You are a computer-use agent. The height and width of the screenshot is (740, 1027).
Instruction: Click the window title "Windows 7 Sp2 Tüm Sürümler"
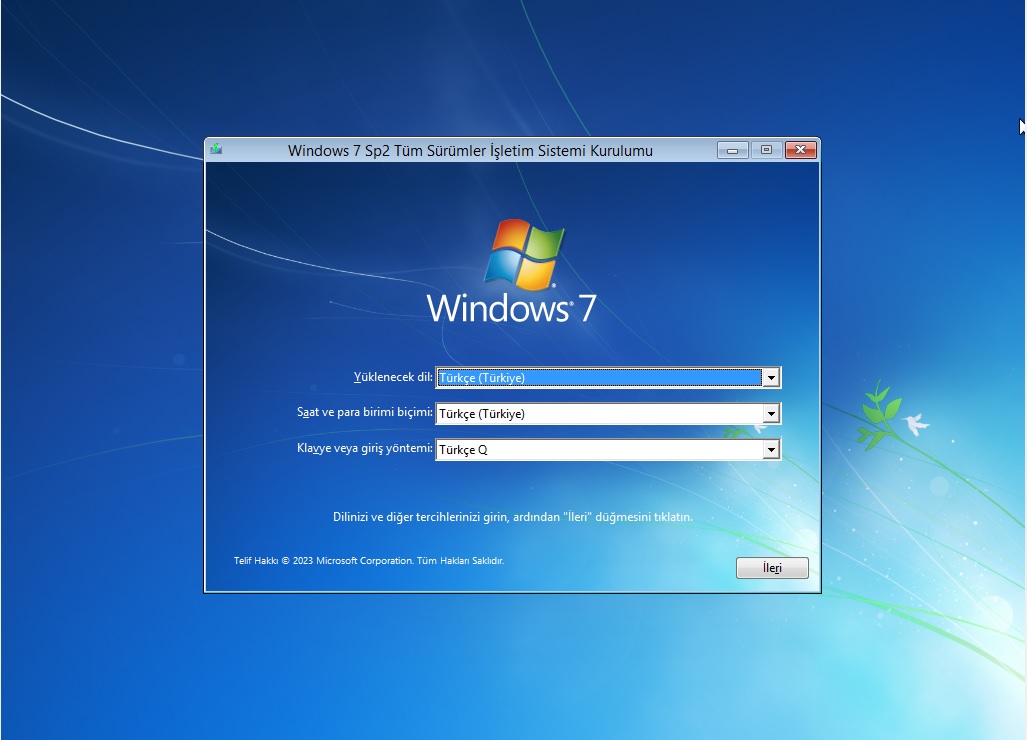coord(470,151)
